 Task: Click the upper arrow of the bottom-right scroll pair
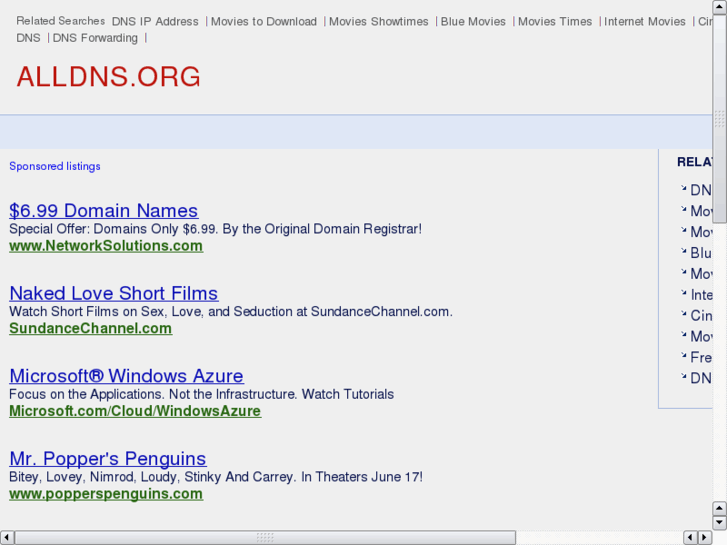click(719, 508)
